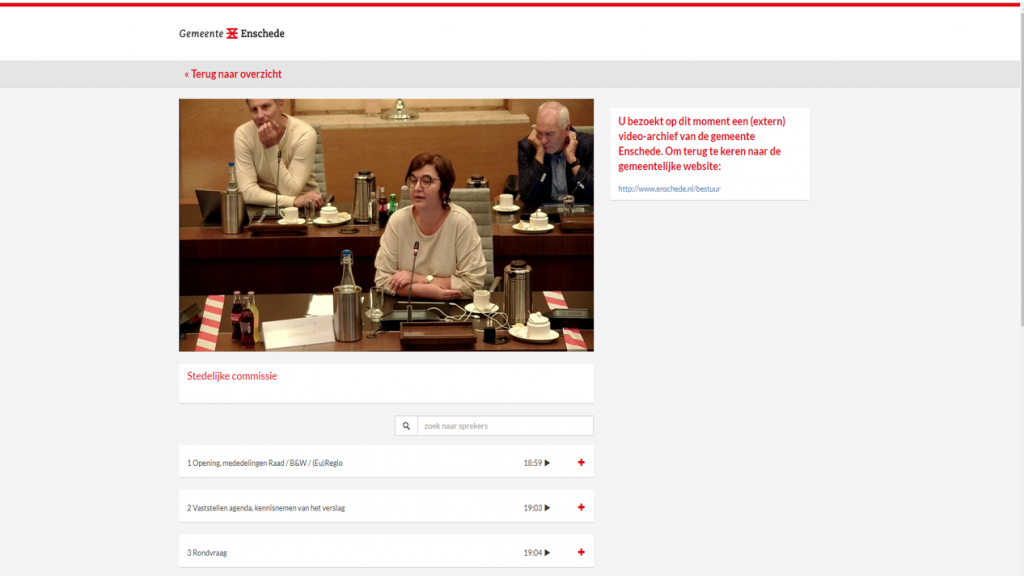
Task: Open the enschede.nl/bestuur link
Action: coord(668,189)
